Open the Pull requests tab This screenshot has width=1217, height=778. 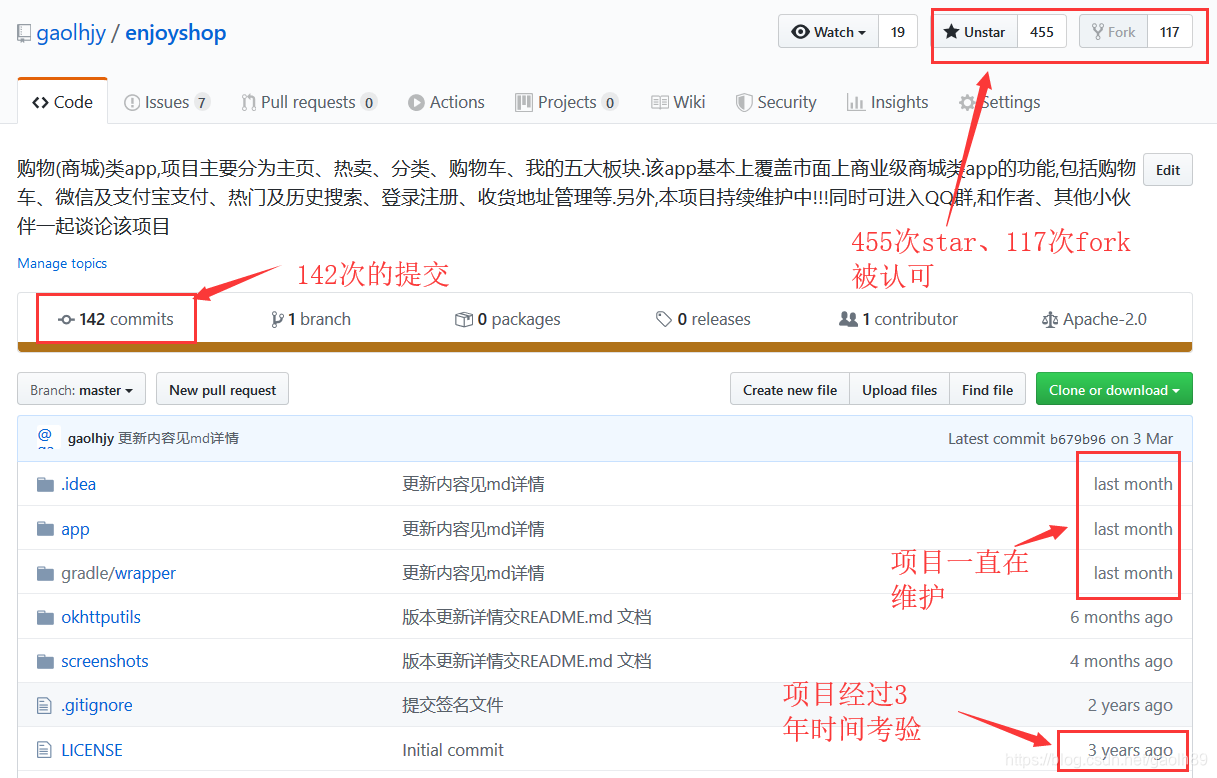309,102
